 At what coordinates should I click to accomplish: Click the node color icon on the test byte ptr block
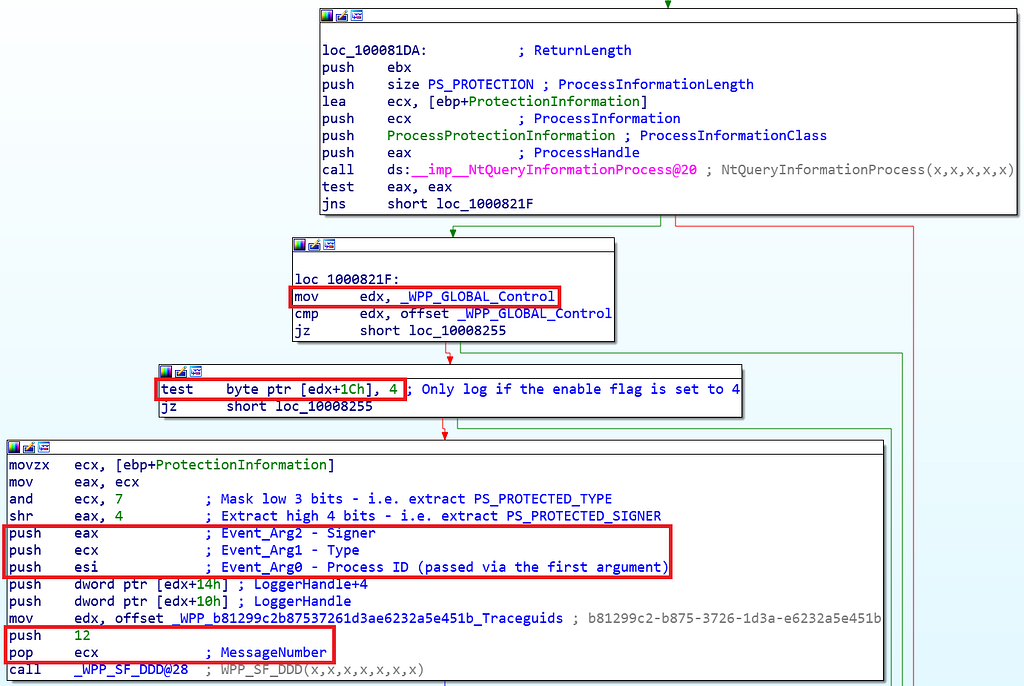[166, 372]
